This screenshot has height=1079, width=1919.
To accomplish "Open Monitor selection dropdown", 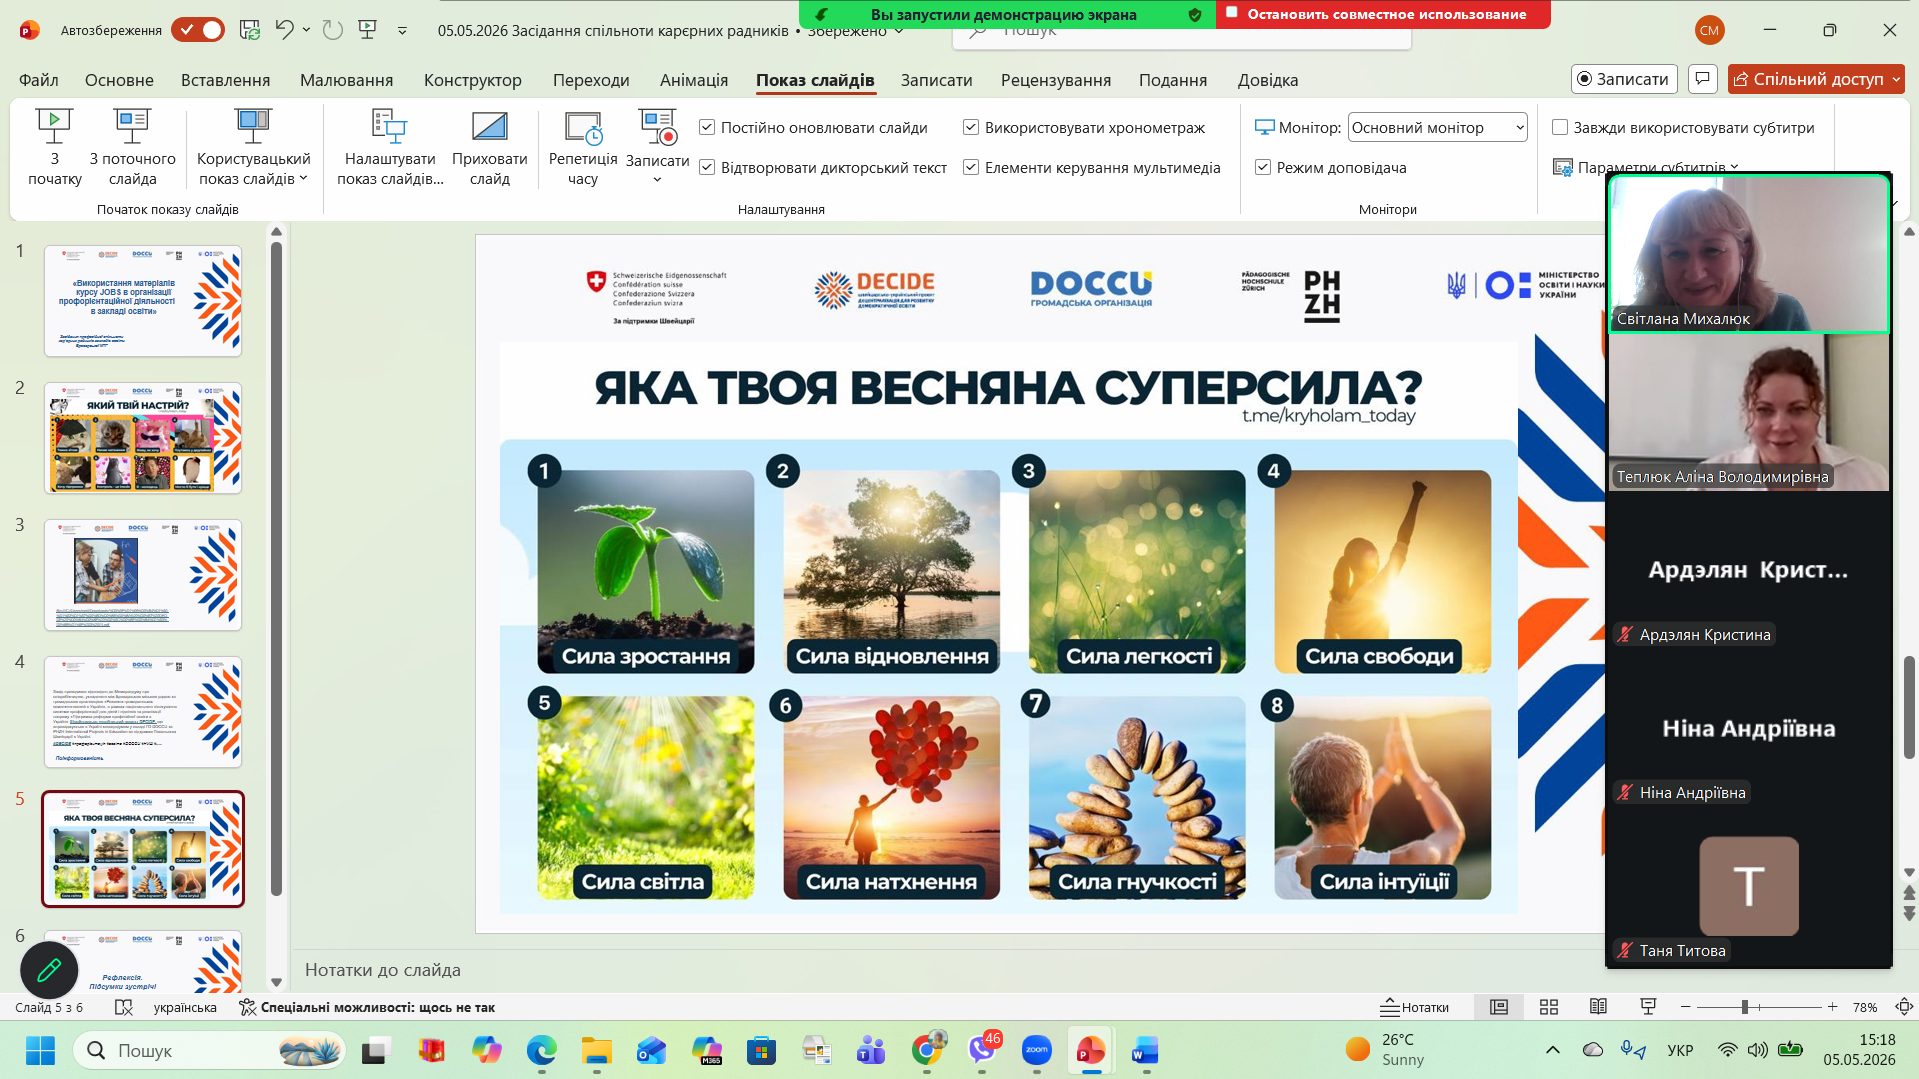I will click(x=1437, y=127).
